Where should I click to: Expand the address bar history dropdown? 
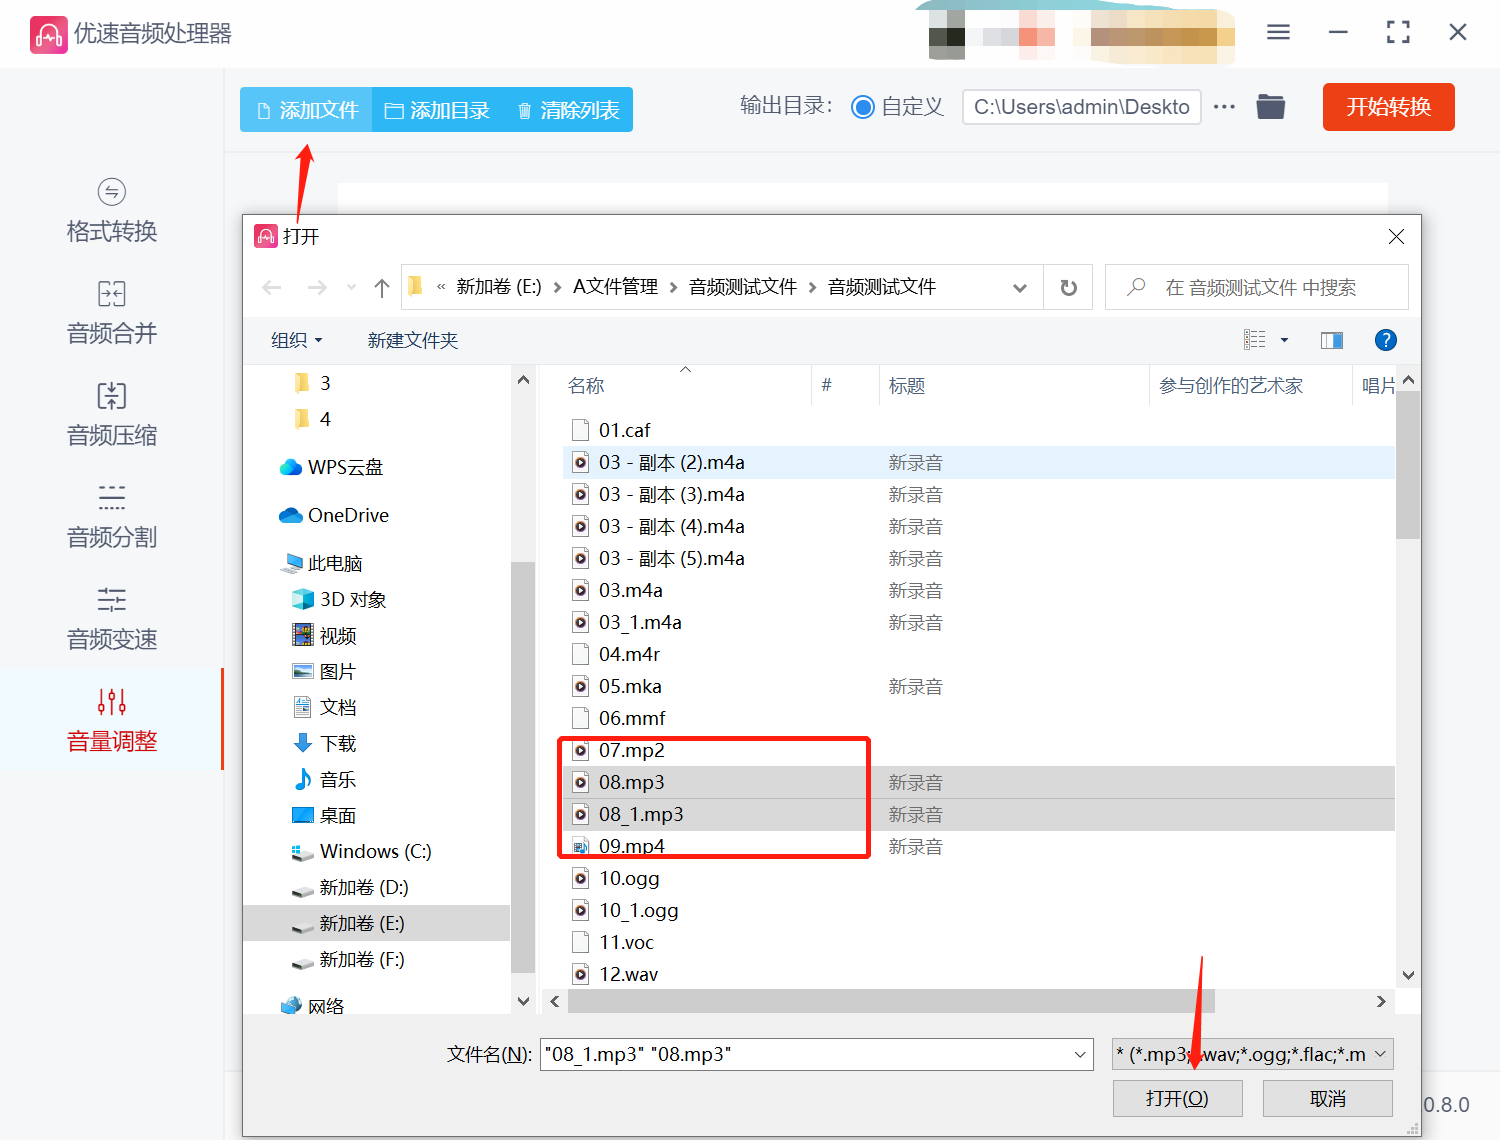point(1020,288)
